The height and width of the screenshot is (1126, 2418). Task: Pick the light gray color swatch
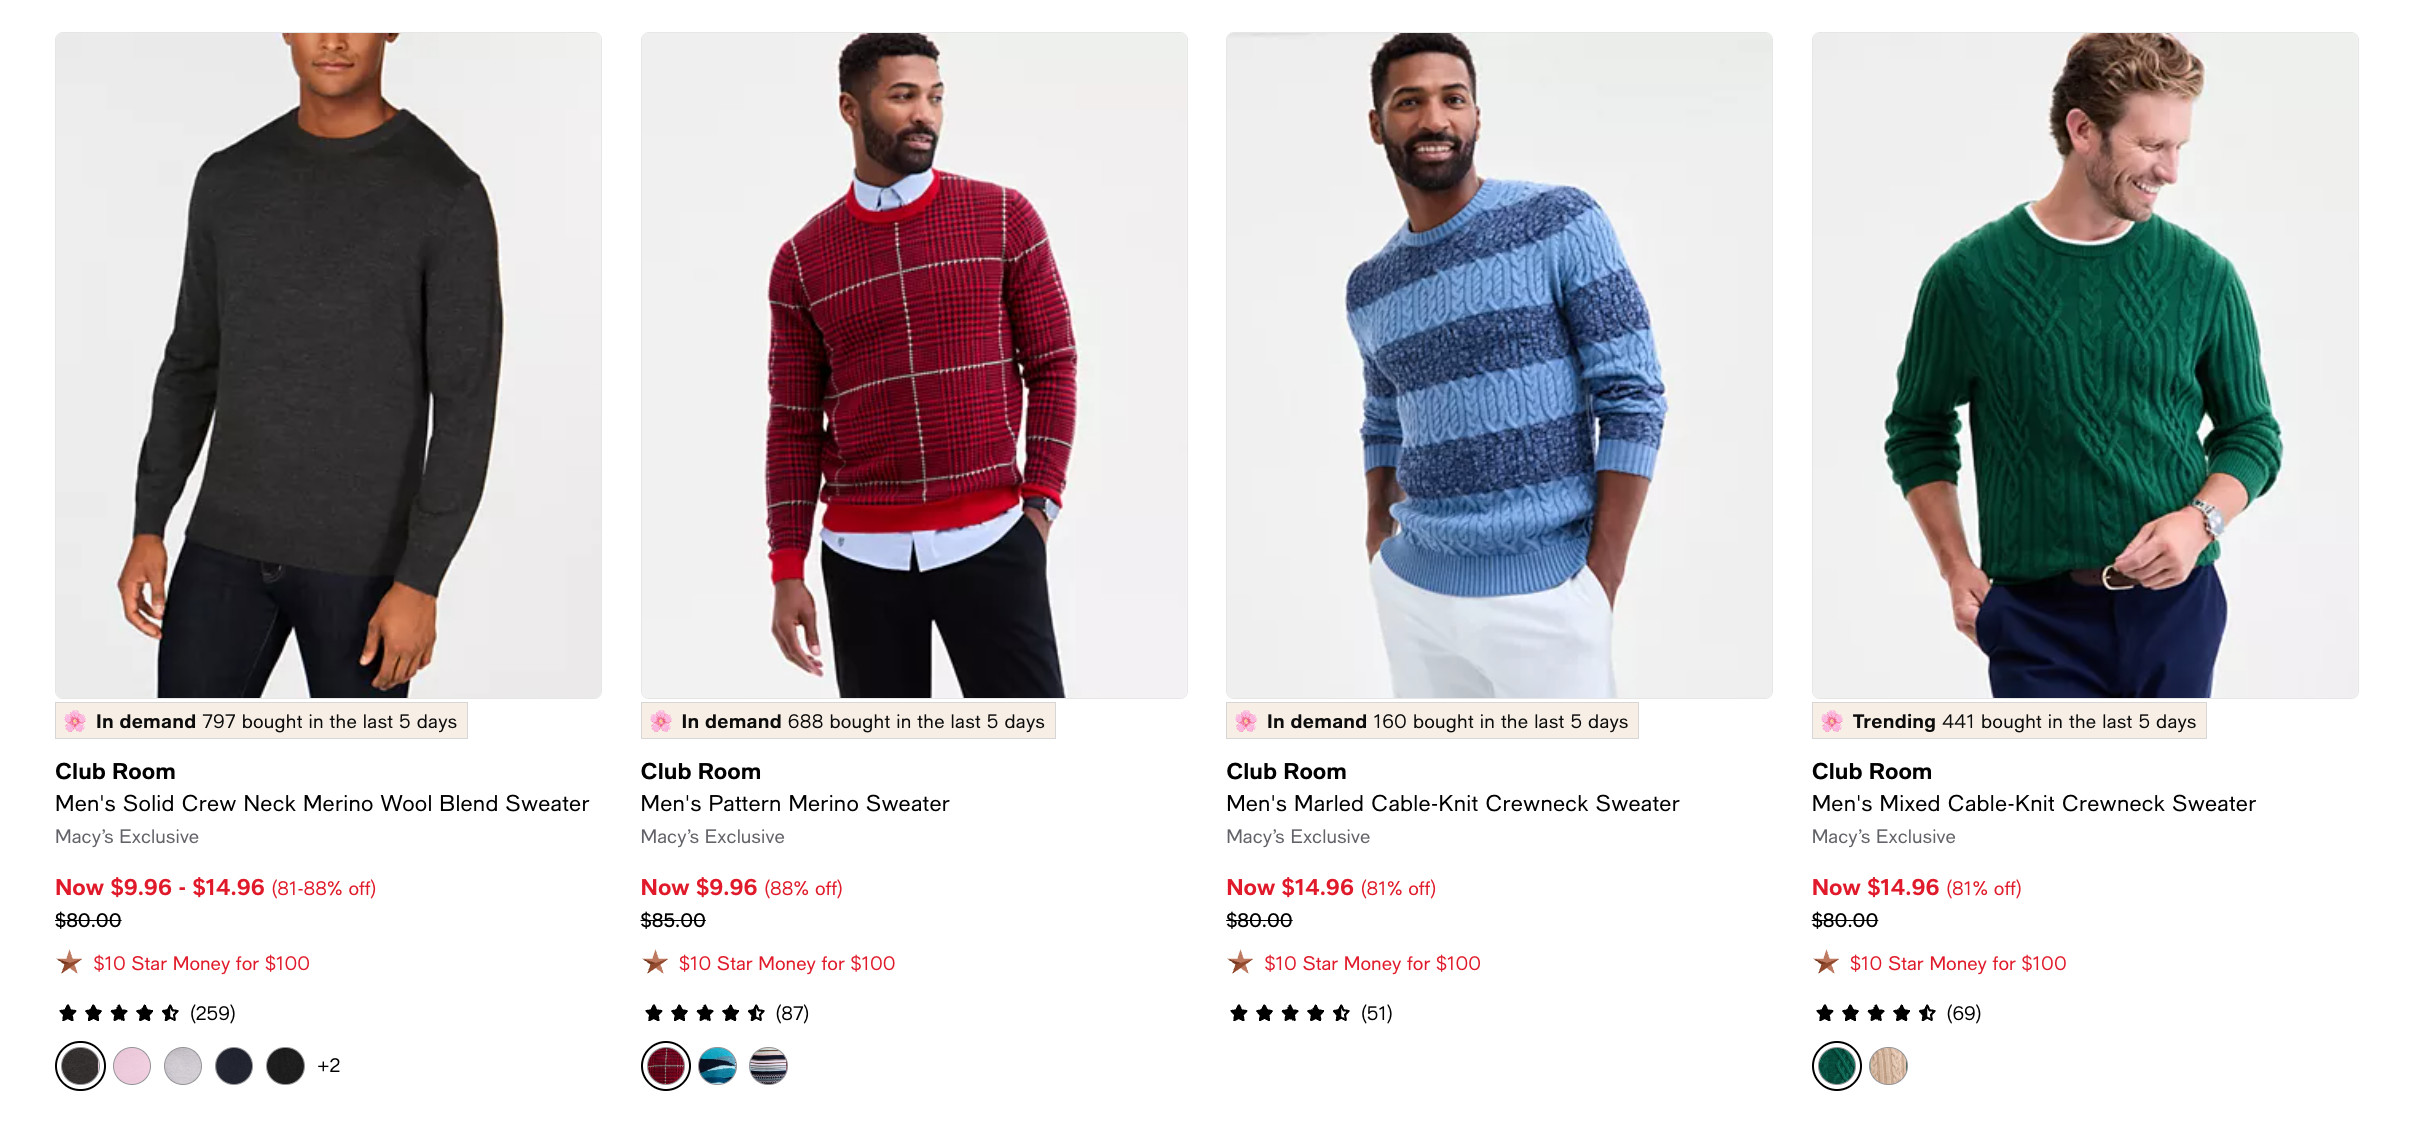(x=183, y=1066)
